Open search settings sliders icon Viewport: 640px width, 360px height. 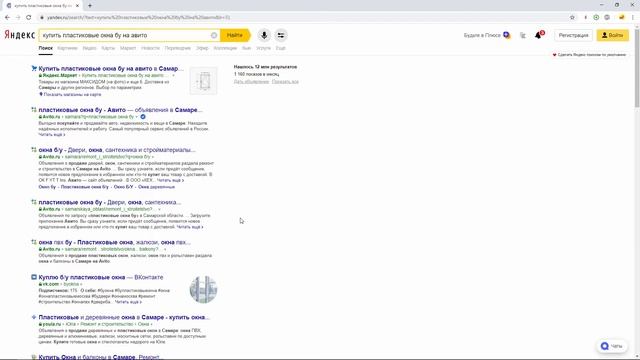point(281,36)
